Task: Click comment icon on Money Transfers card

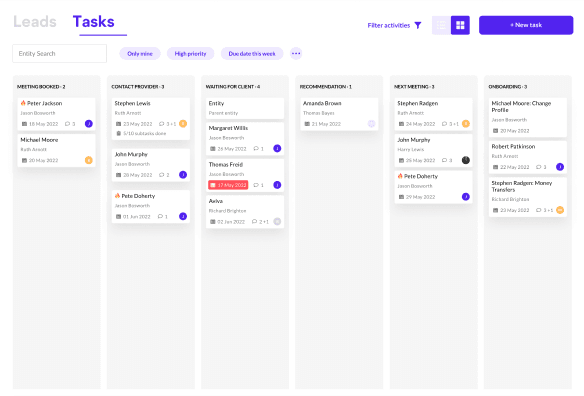Action: click(x=539, y=210)
